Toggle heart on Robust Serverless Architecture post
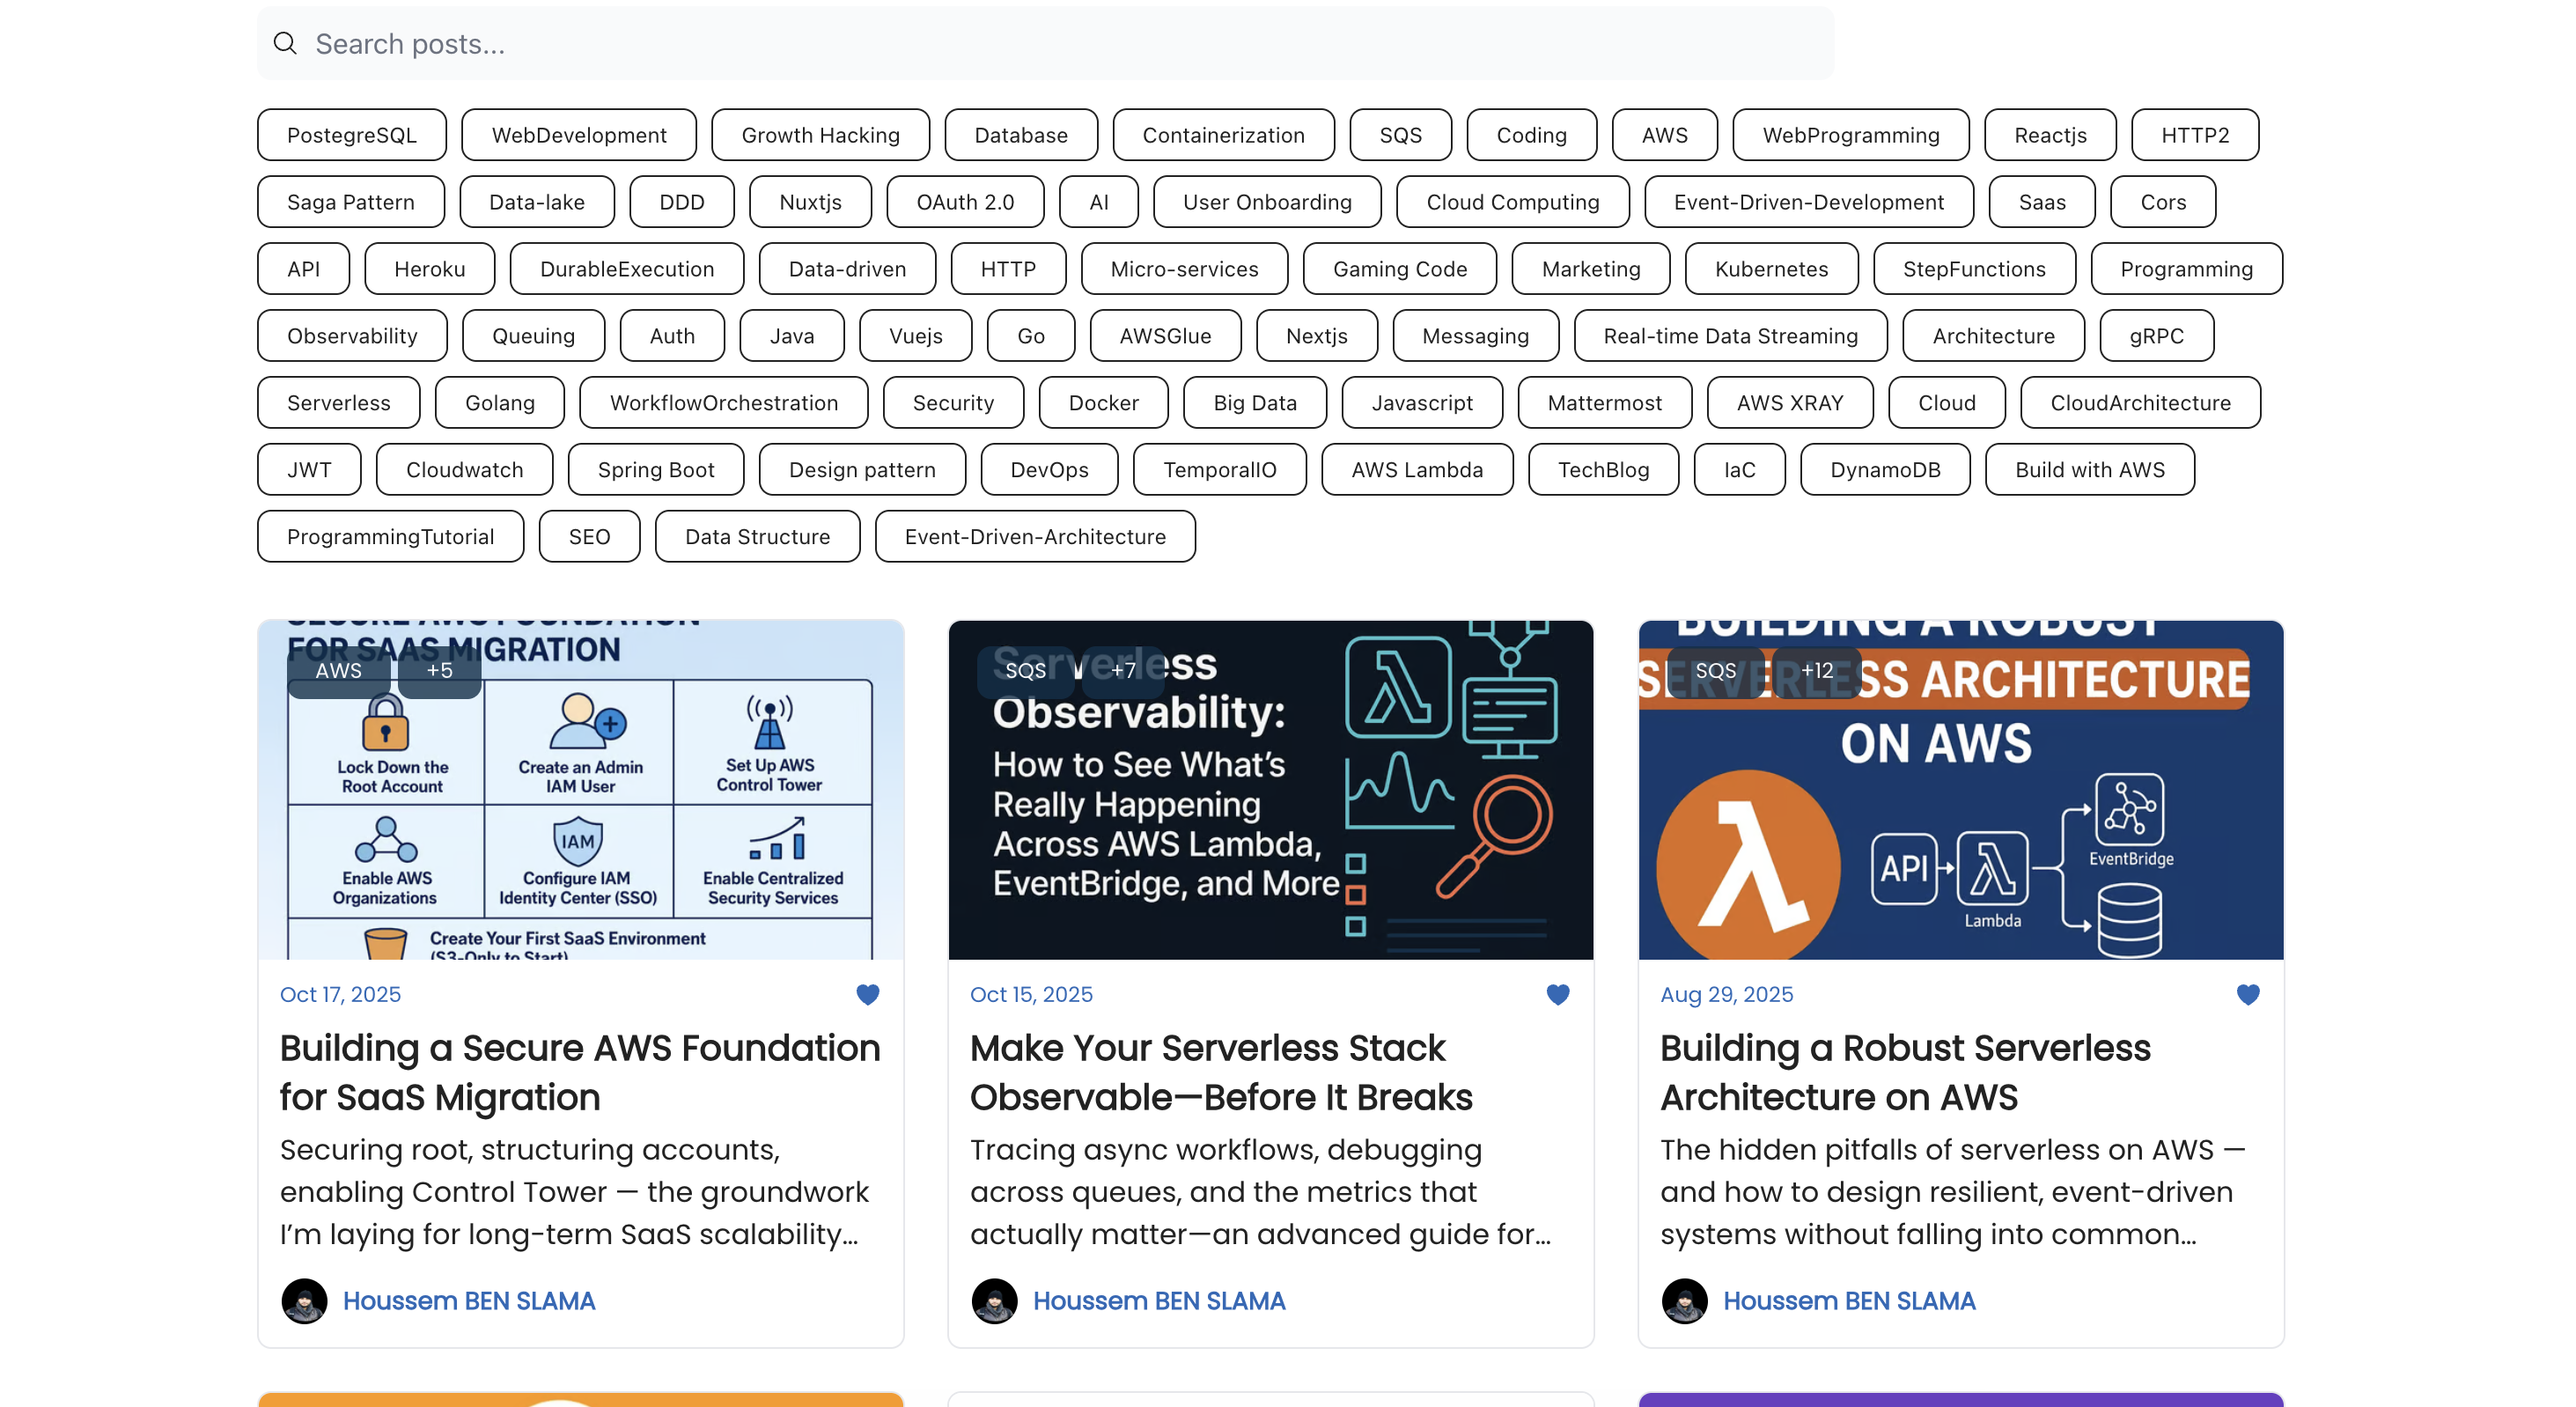Screen dimensions: 2576x1407 pos(2247,994)
